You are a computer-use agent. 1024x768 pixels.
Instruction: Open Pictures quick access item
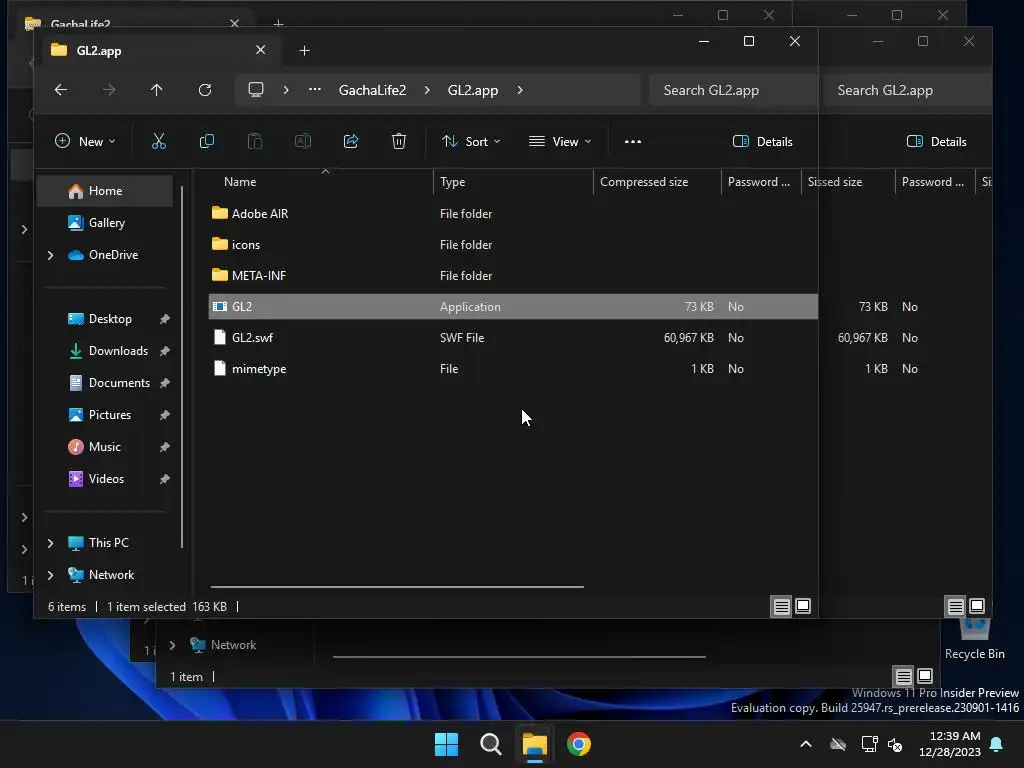coord(104,415)
